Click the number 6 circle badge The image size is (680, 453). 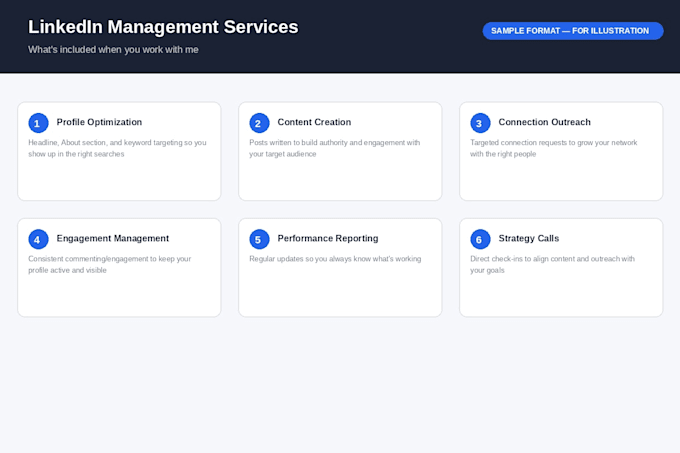[x=480, y=239]
